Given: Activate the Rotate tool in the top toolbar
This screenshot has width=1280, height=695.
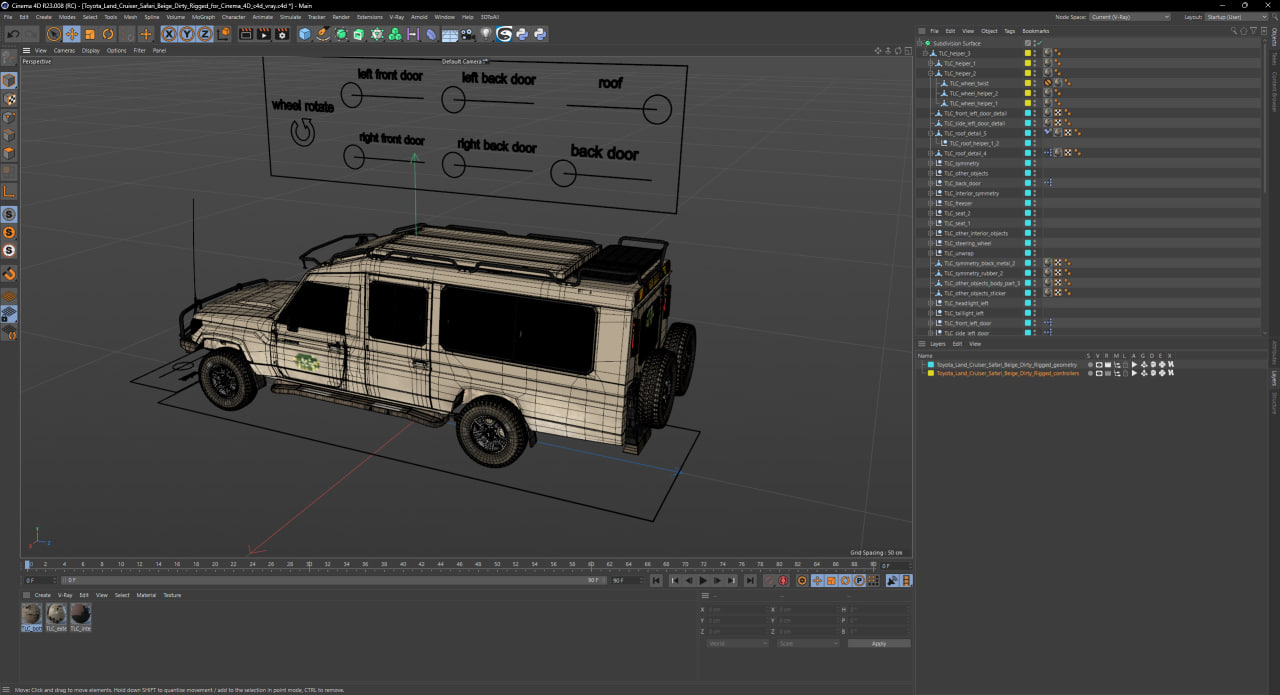Looking at the screenshot, I should click(108, 34).
